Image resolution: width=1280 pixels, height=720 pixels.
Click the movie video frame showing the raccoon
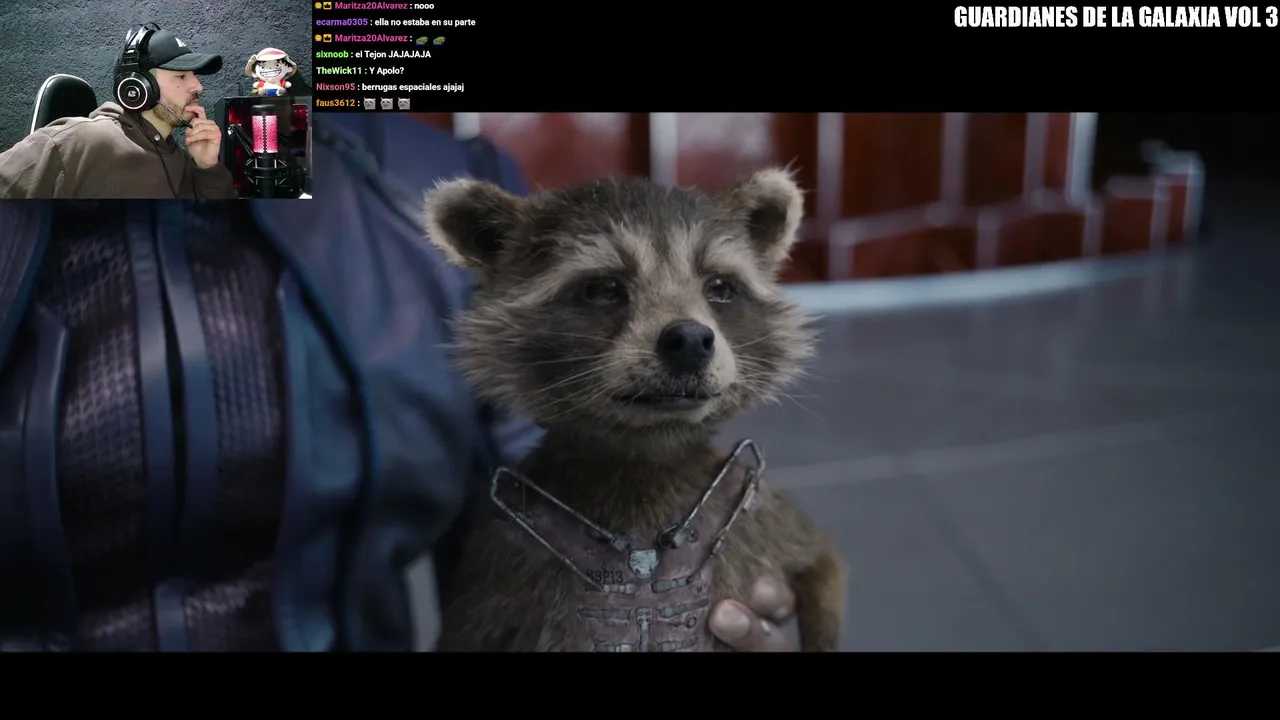coord(640,382)
